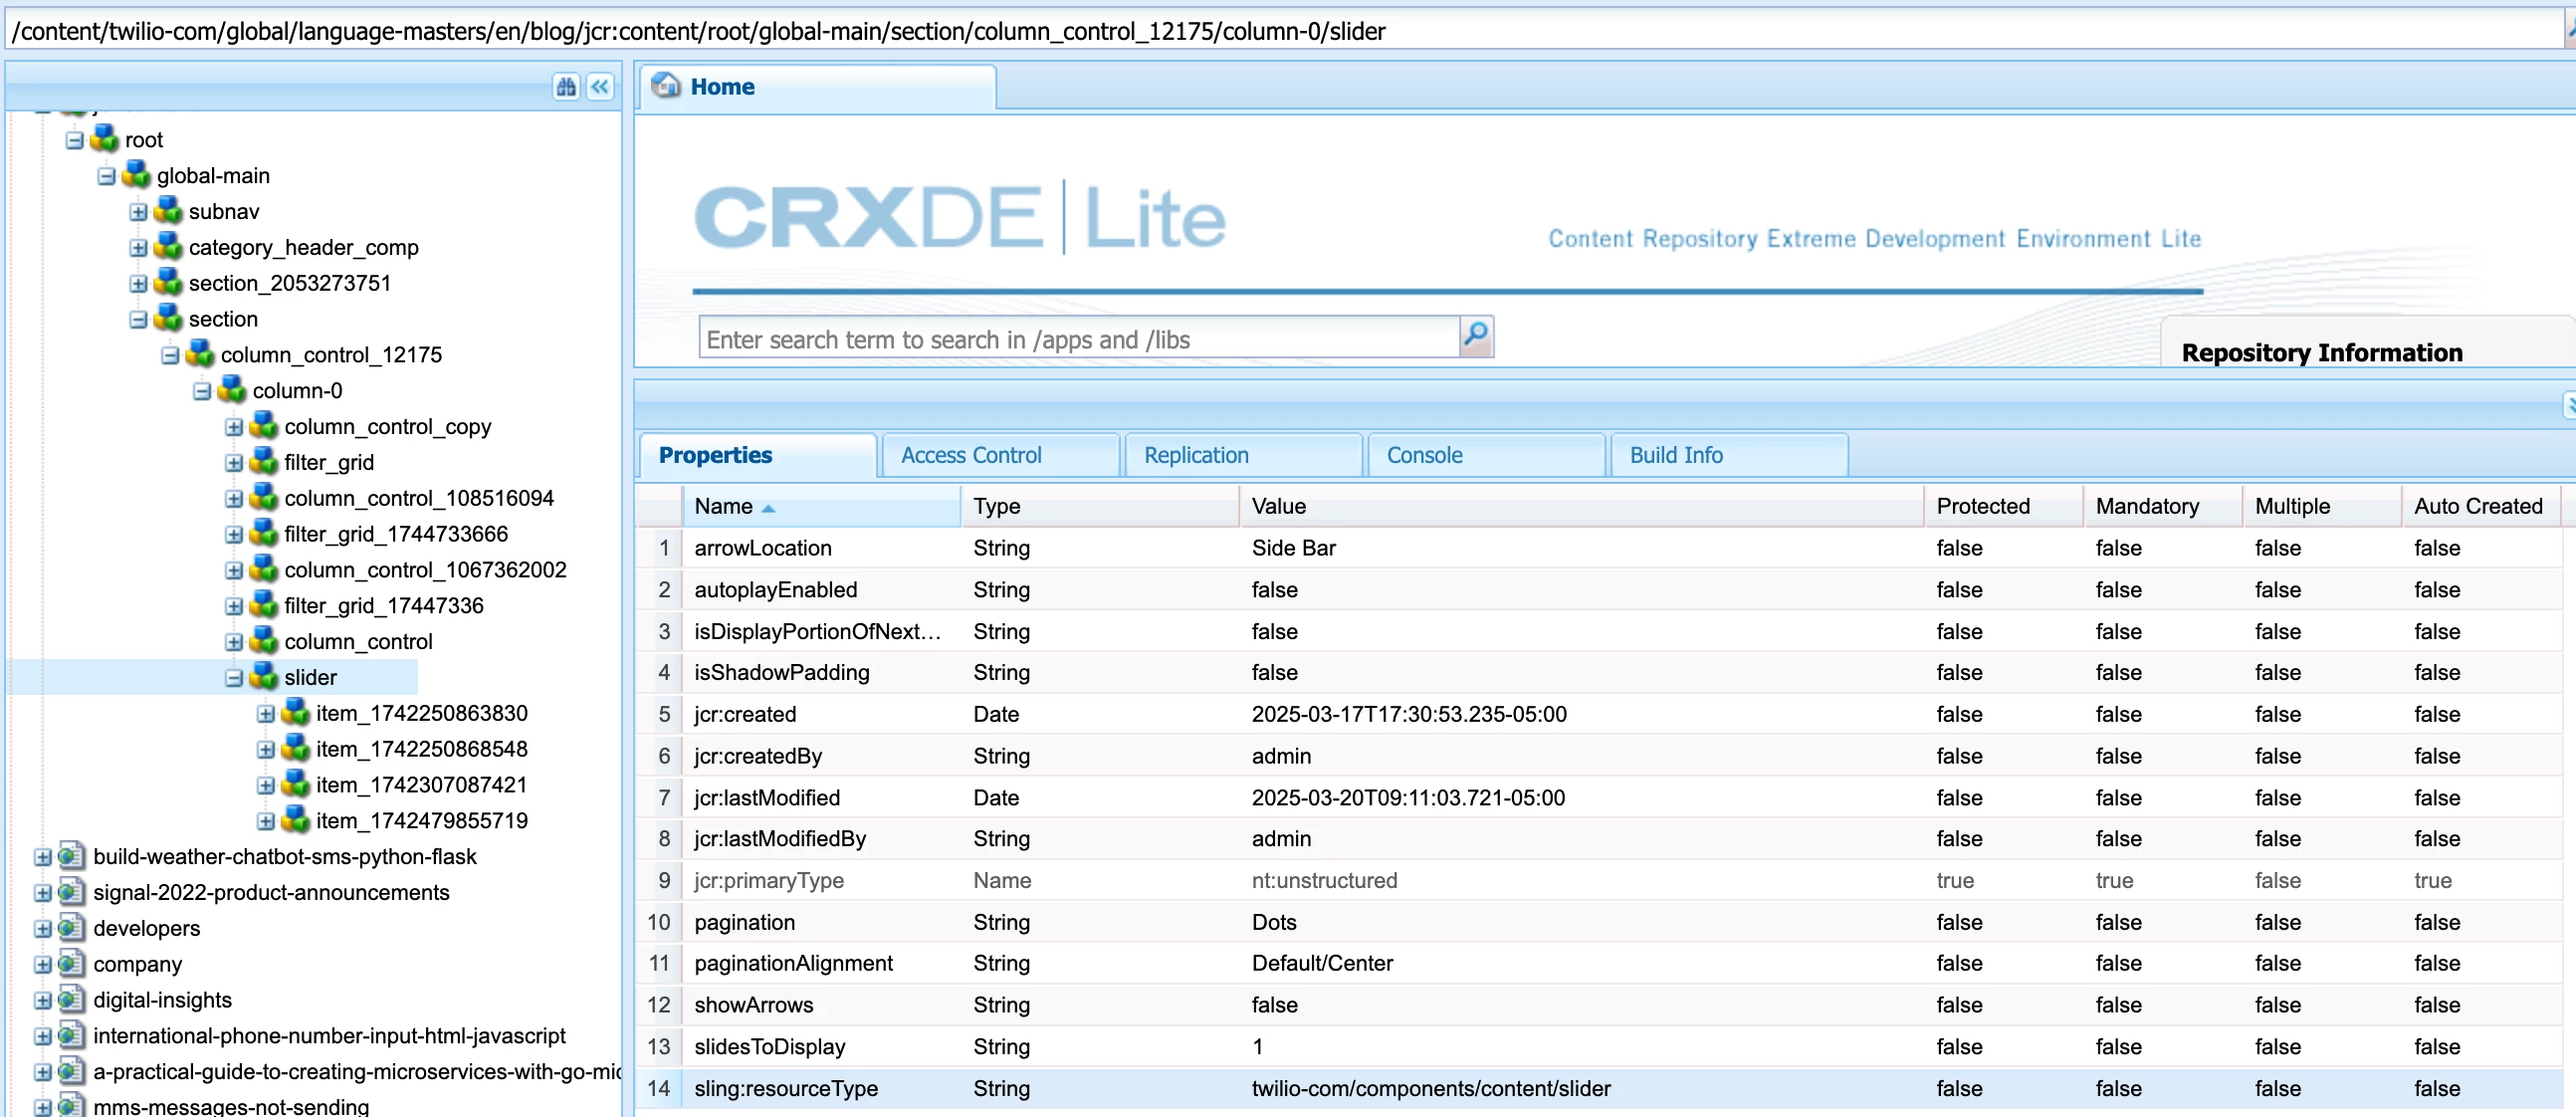Collapse the global-main tree node
The image size is (2576, 1117).
tap(106, 176)
